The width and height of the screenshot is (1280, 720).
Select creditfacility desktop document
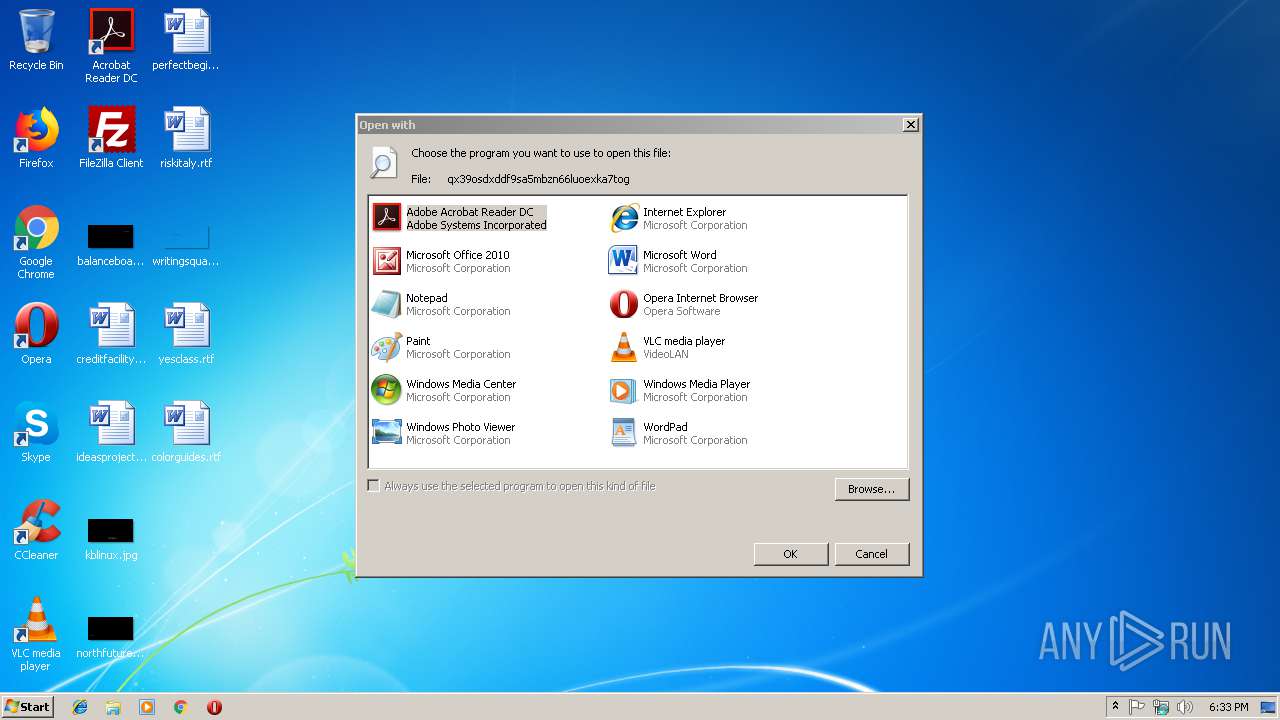[x=111, y=334]
